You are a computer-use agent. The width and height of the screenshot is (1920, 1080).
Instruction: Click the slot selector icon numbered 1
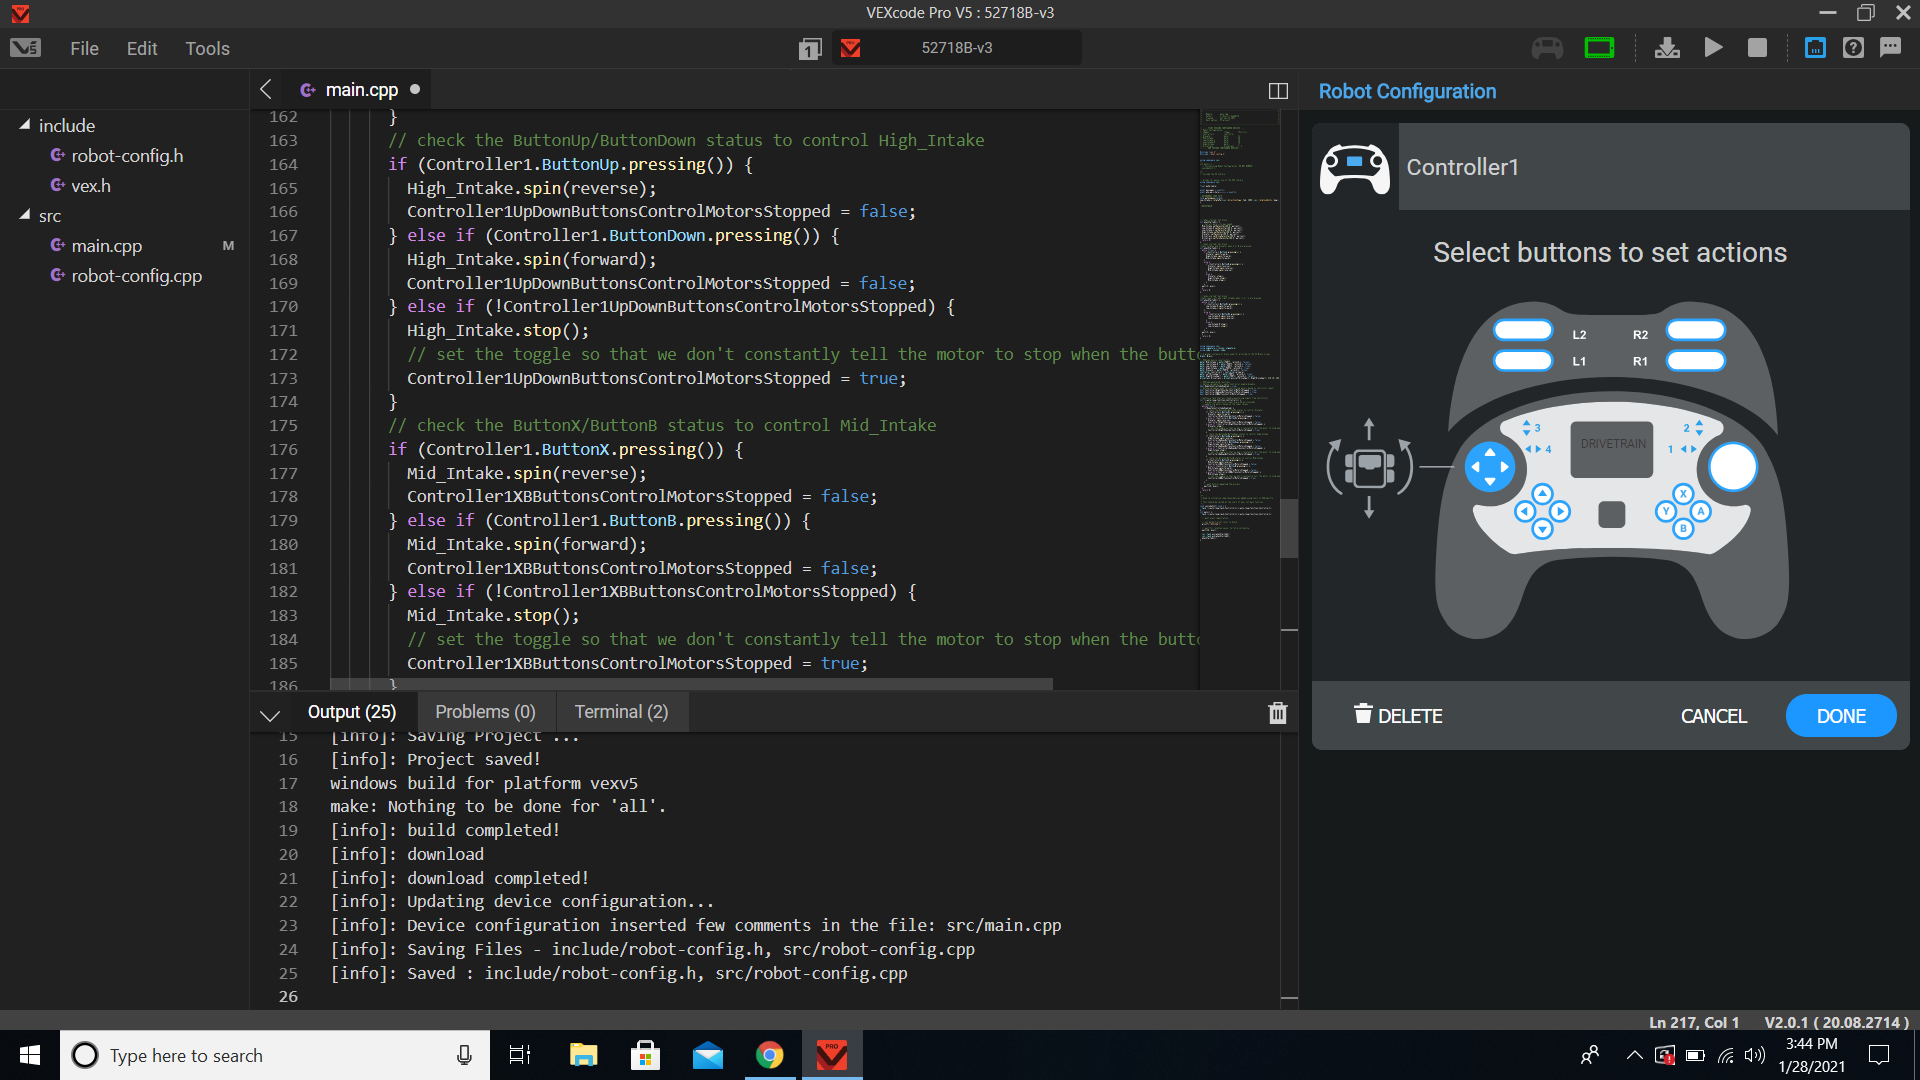(x=810, y=48)
